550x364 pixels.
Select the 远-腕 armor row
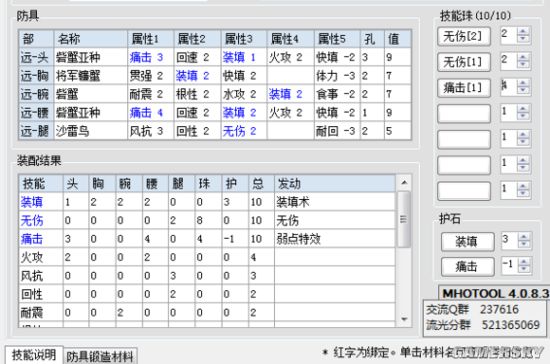(215, 94)
